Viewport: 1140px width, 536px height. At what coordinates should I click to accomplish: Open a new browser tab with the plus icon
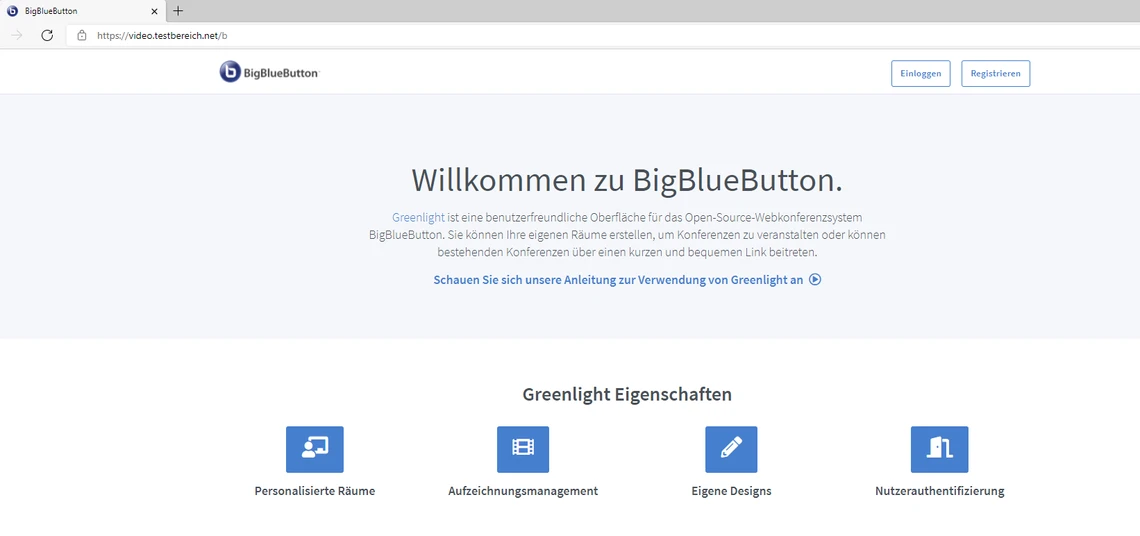(x=178, y=11)
